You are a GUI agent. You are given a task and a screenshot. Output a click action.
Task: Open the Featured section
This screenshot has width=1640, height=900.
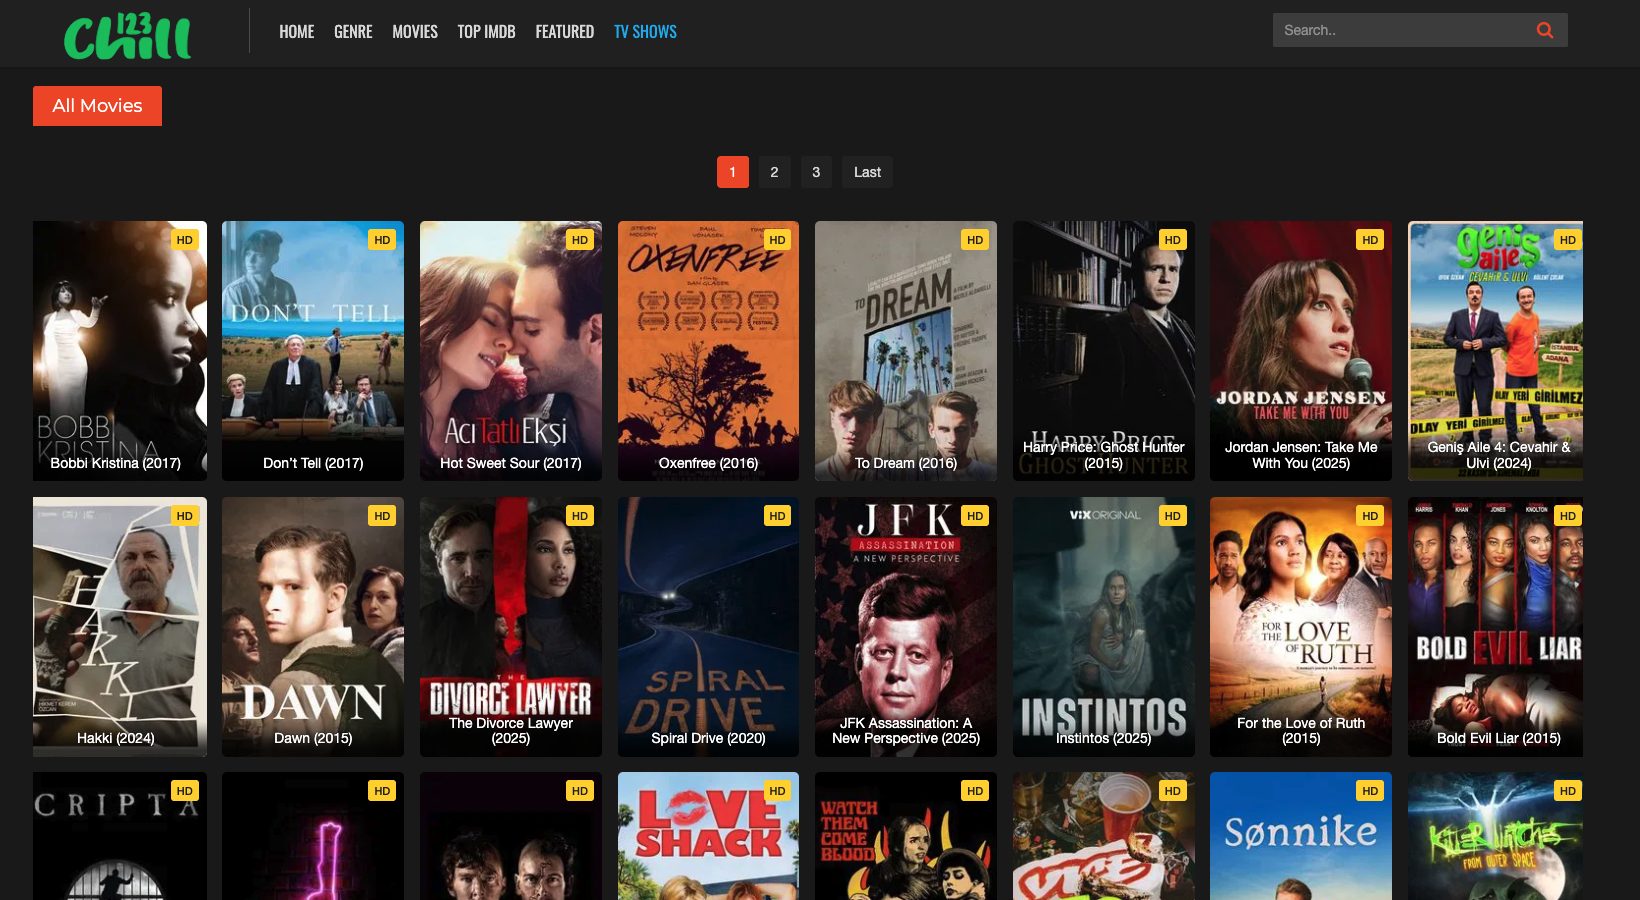click(x=564, y=32)
